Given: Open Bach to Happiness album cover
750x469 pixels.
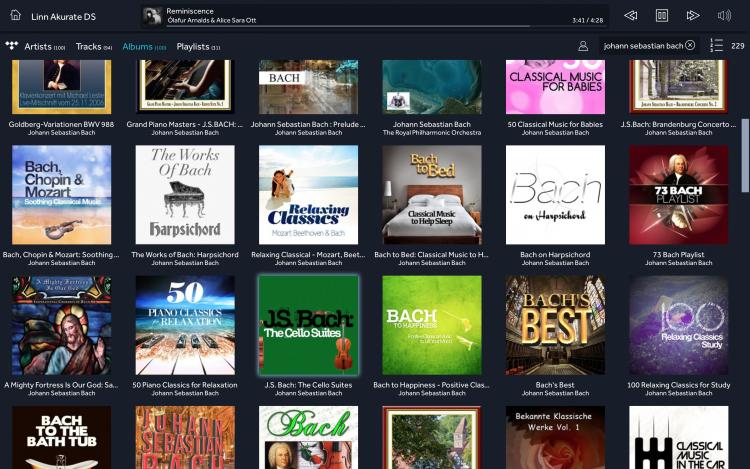Looking at the screenshot, I should 432,325.
